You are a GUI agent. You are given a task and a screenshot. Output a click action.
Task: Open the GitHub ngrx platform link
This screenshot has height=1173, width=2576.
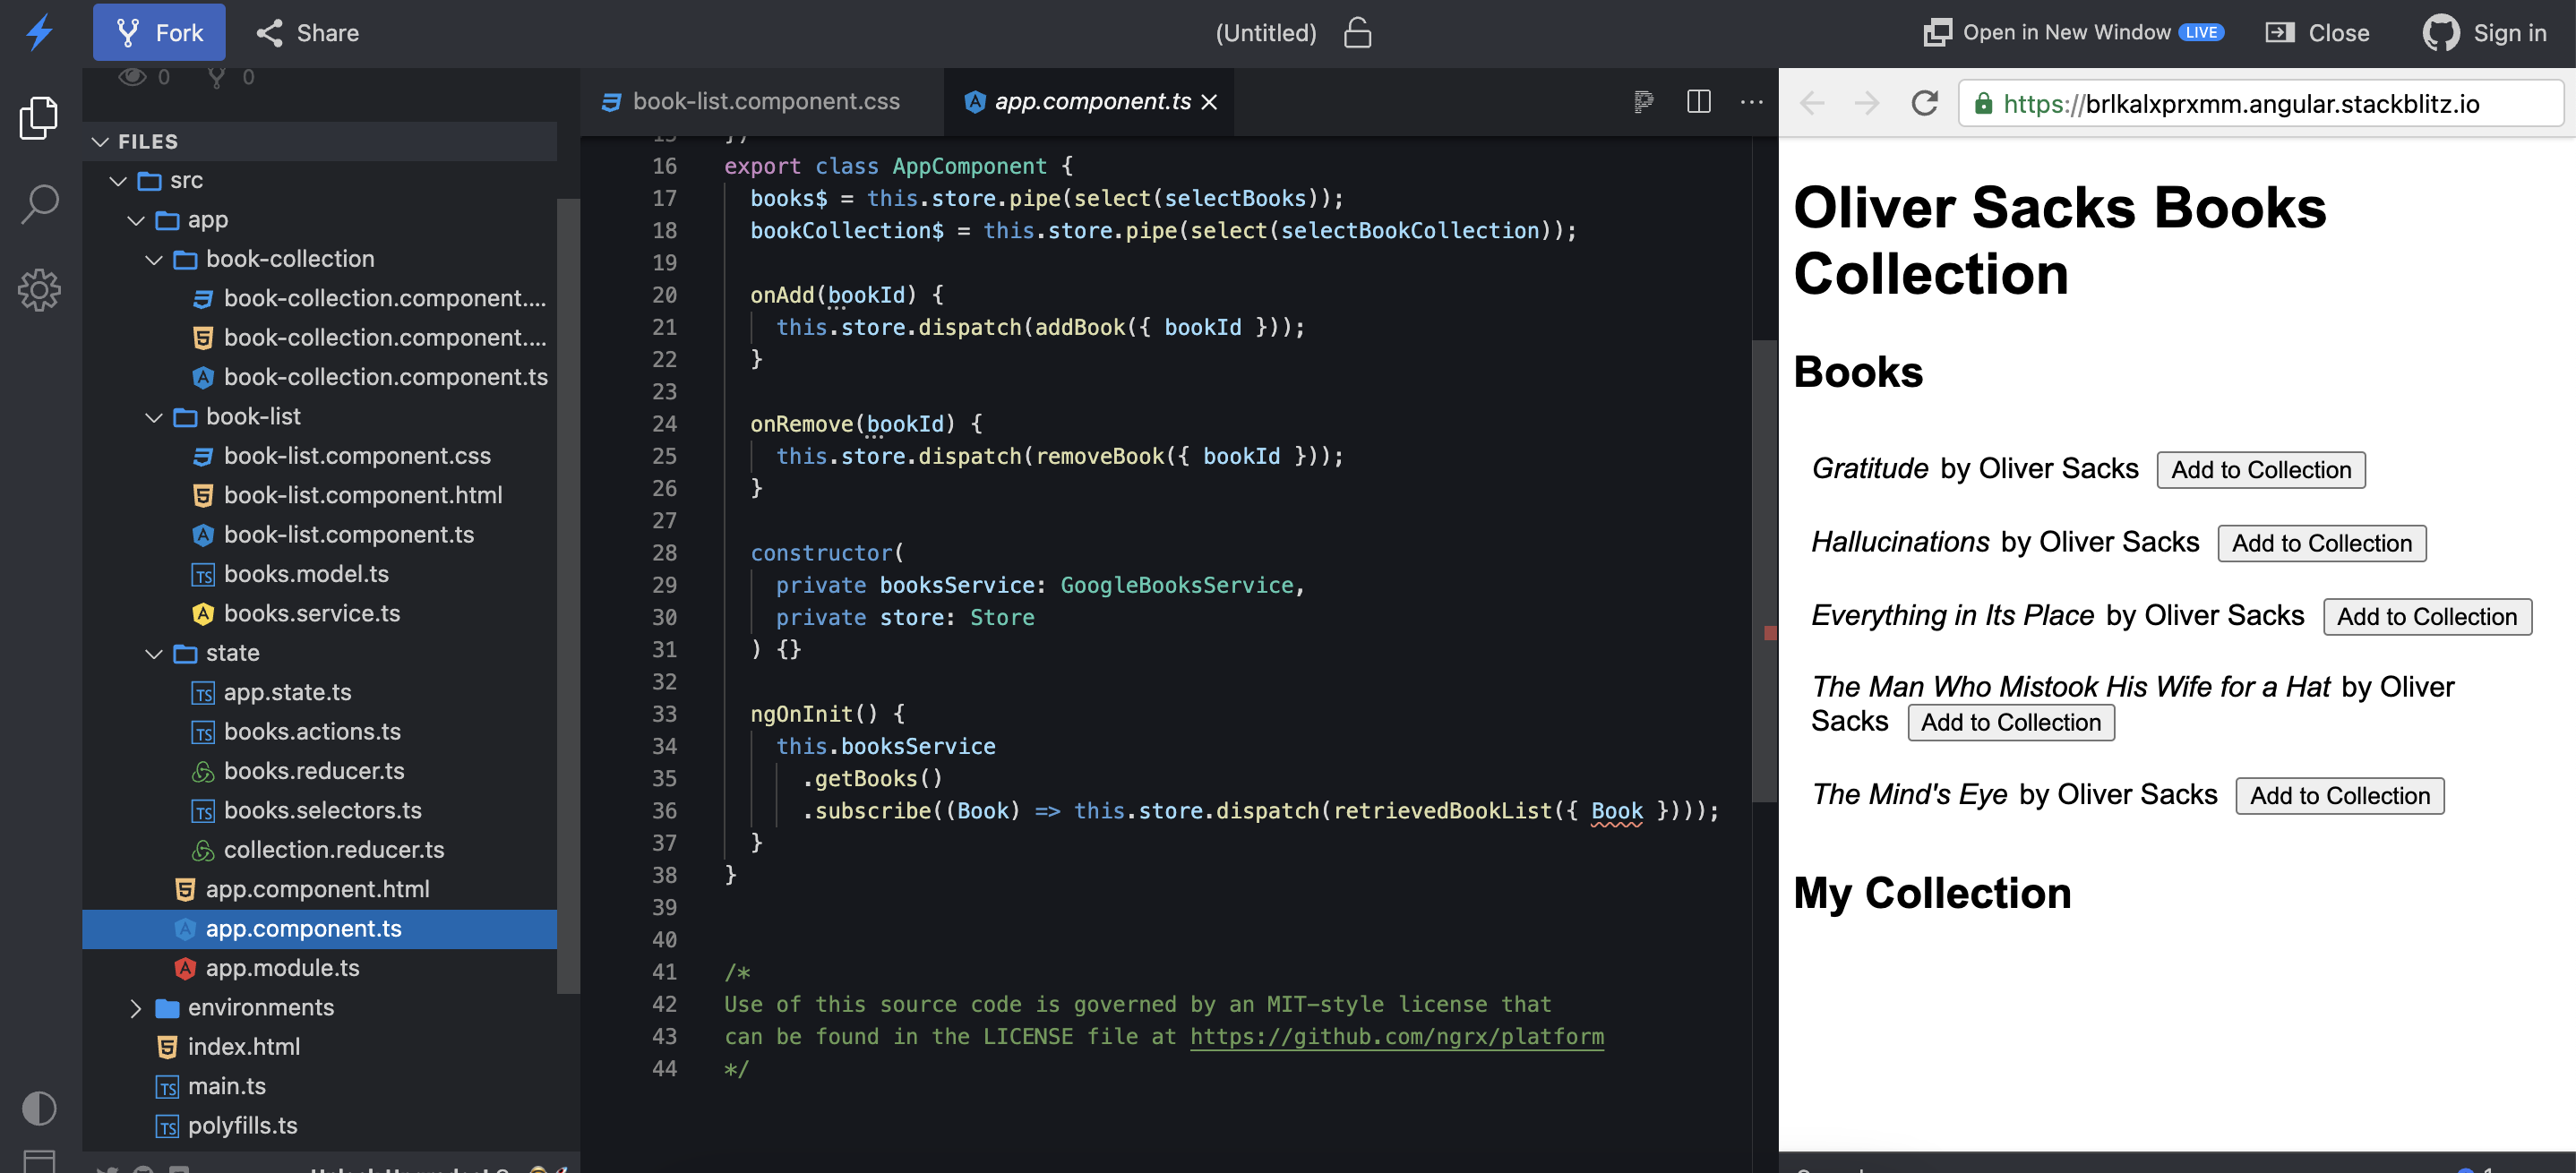(1396, 1036)
